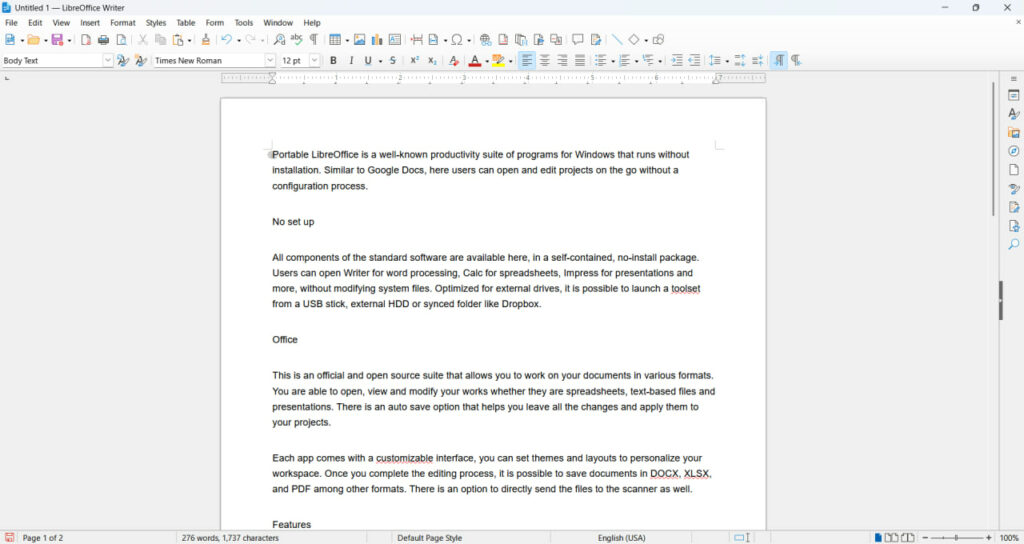The height and width of the screenshot is (544, 1024).
Task: Insert an image
Action: point(359,40)
